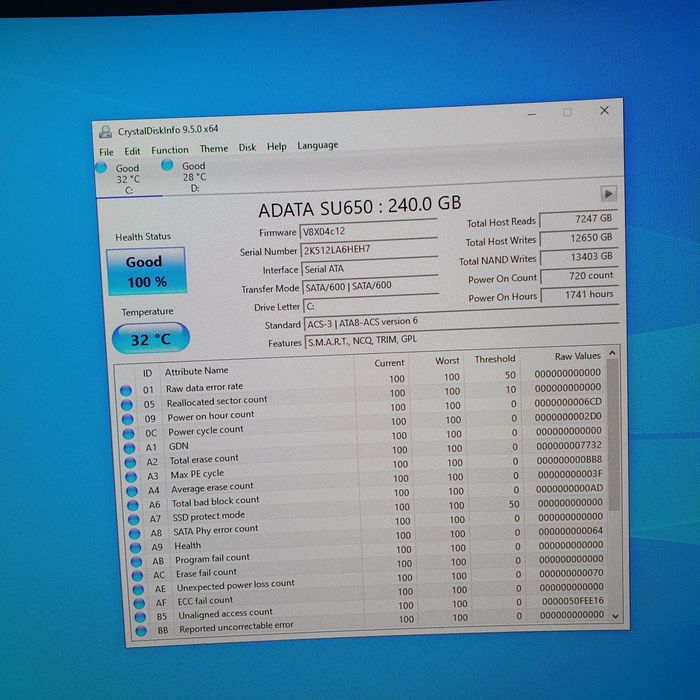Image resolution: width=700 pixels, height=700 pixels.
Task: Click the raw value 0000000006CD
Action: [x=568, y=402]
